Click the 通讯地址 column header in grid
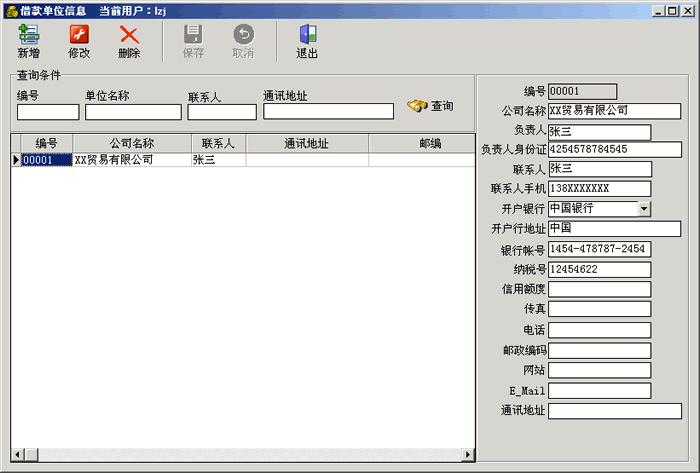 (x=307, y=144)
